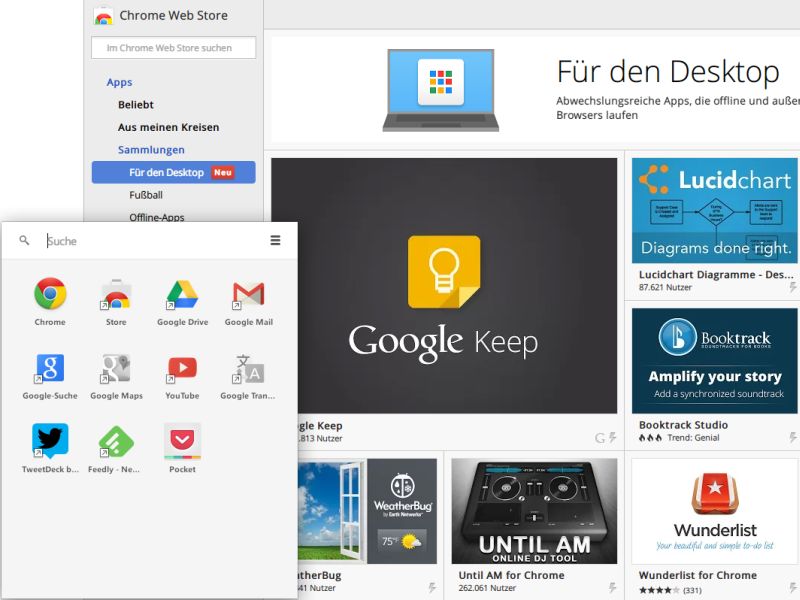800x600 pixels.
Task: Open the Feedly app icon
Action: pyautogui.click(x=116, y=441)
